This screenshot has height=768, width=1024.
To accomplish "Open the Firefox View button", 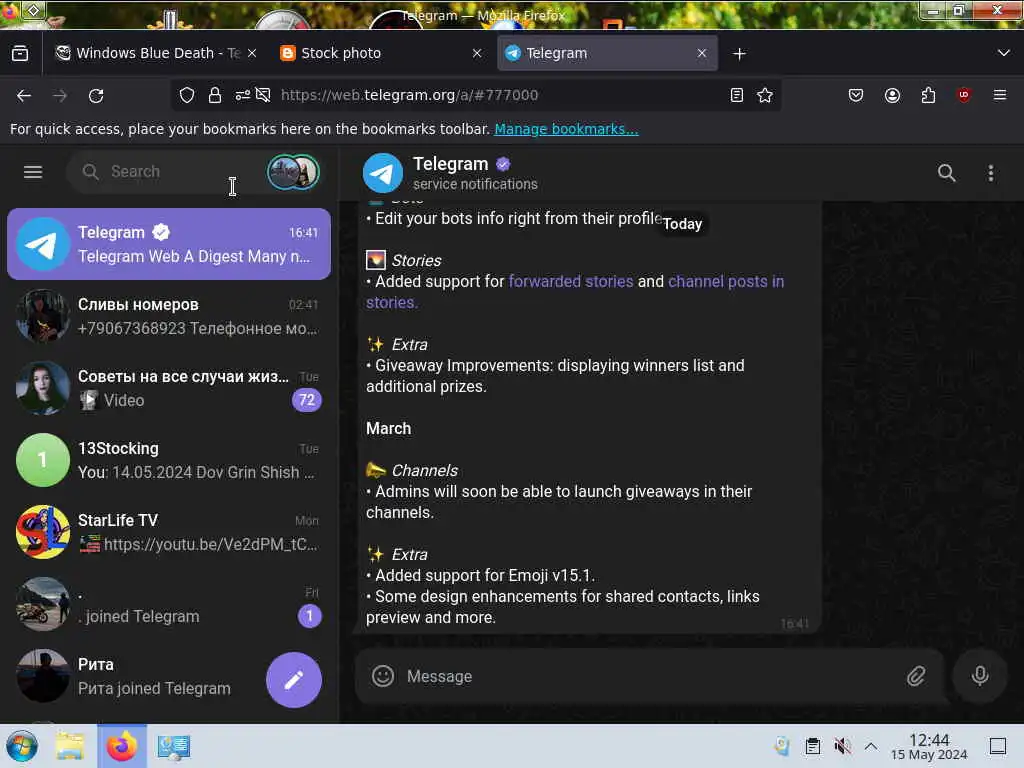I will (x=20, y=53).
